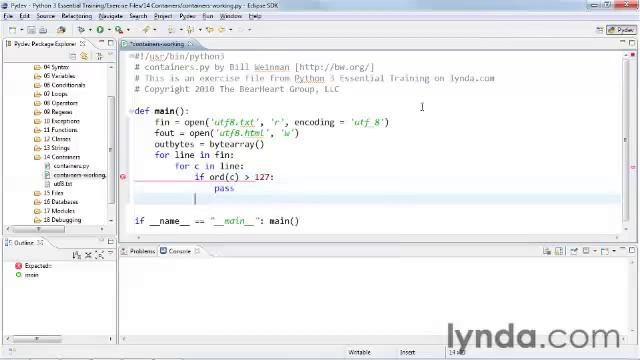Click the Debug (bug) toolbar icon
The image size is (640, 360).
click(81, 30)
